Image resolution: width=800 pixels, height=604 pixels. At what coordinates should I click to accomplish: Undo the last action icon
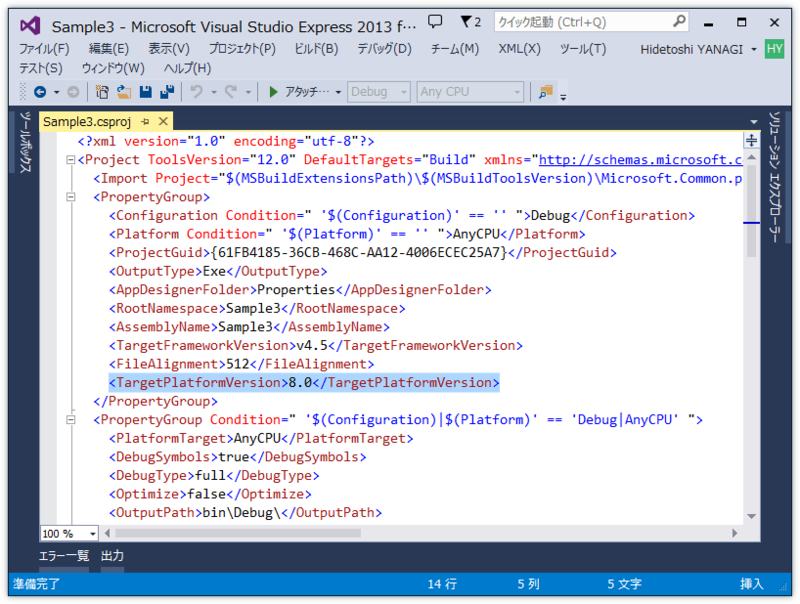pyautogui.click(x=196, y=92)
